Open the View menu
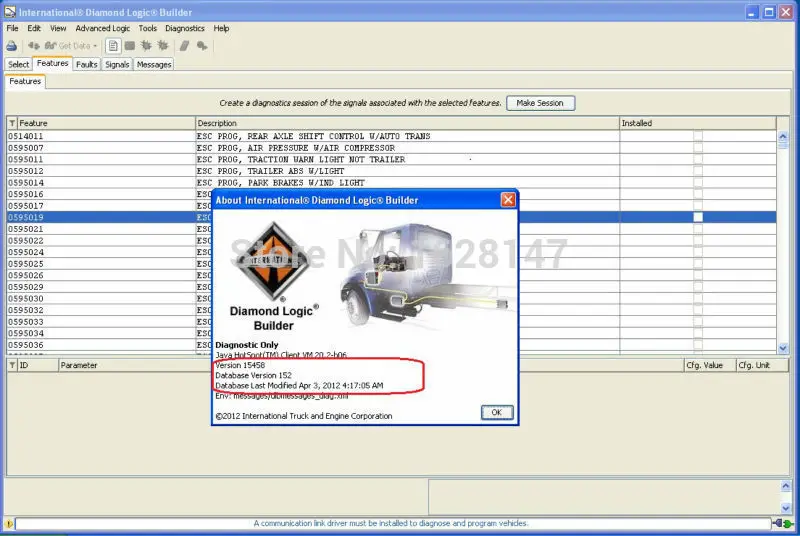800x536 pixels. pos(58,29)
